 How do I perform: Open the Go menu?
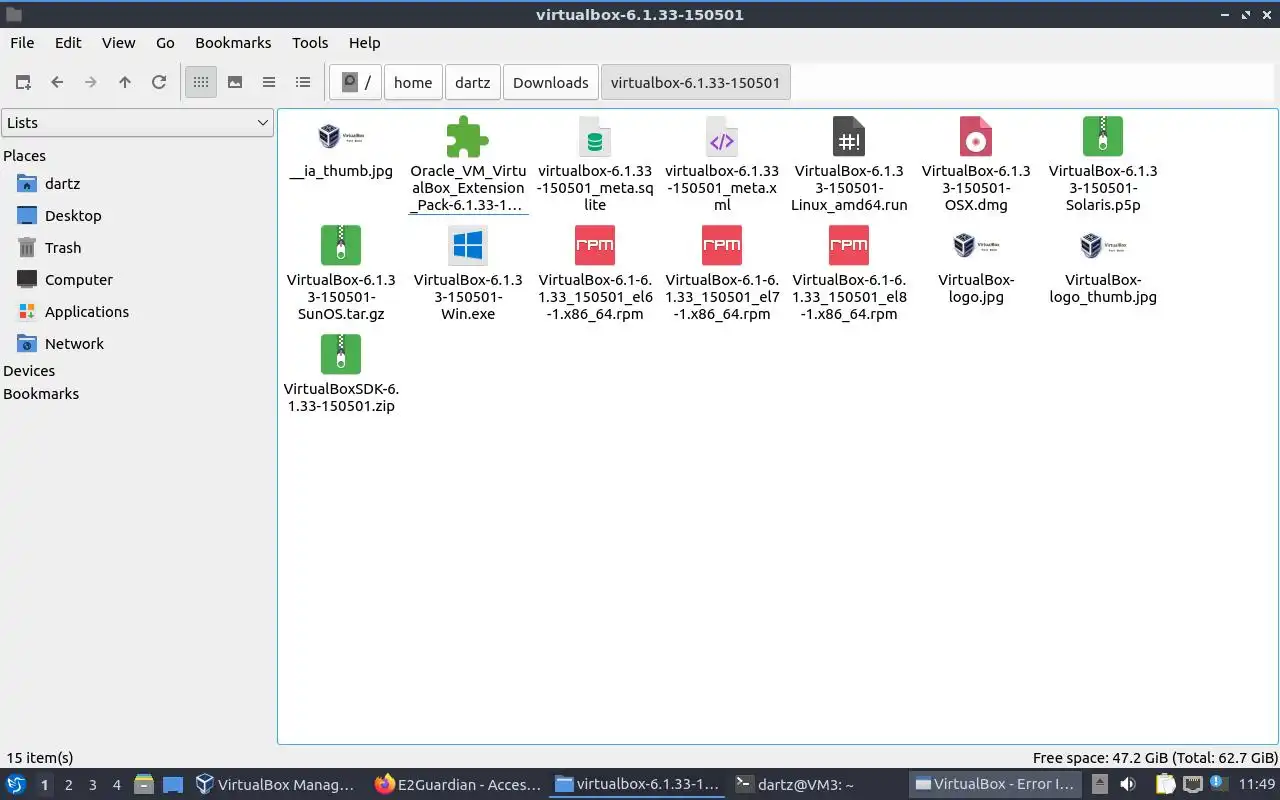pyautogui.click(x=165, y=43)
